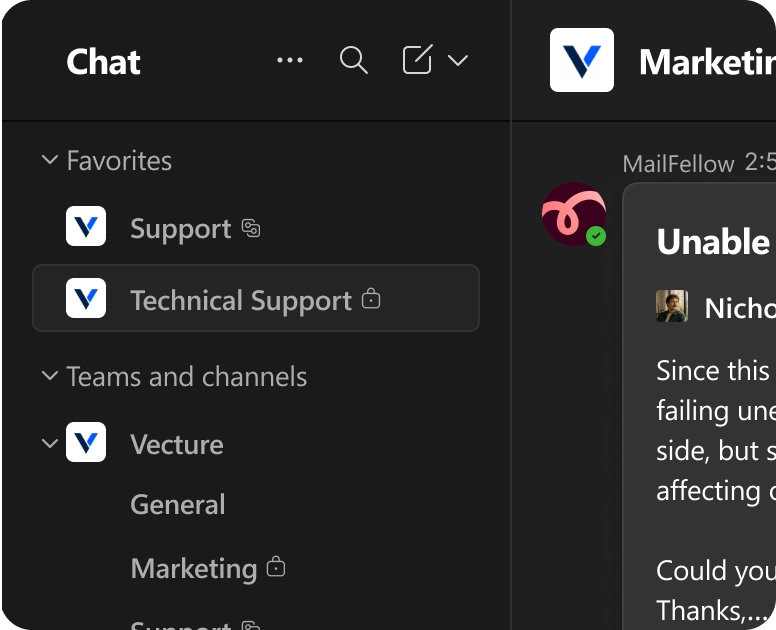776x630 pixels.
Task: Click the search magnifier icon
Action: pyautogui.click(x=353, y=60)
